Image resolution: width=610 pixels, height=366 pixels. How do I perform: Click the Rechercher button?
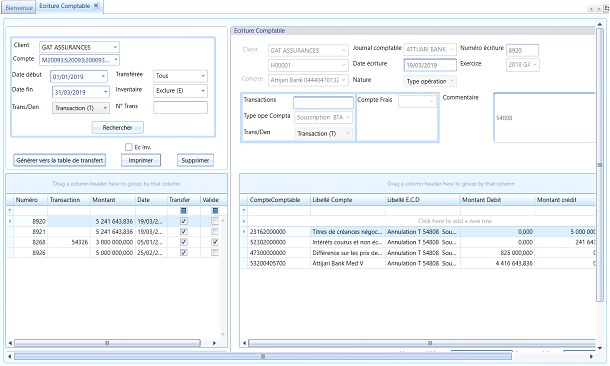click(117, 127)
